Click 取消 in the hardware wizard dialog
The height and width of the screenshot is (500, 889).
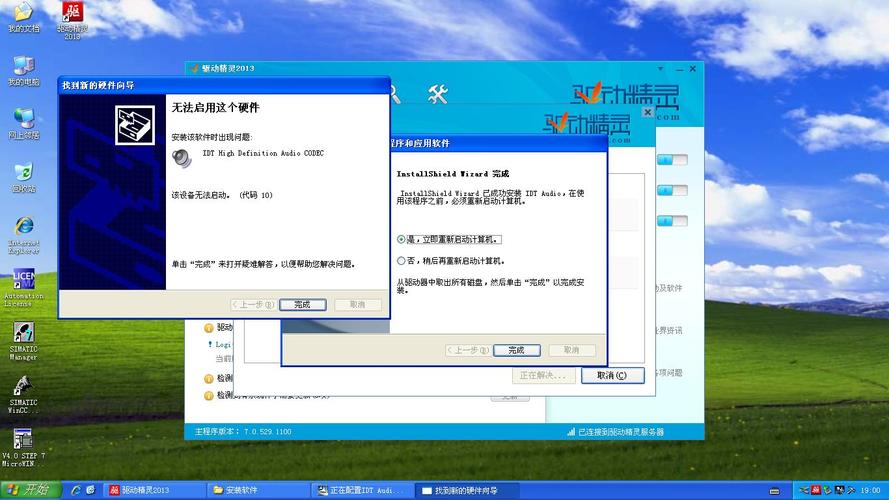[357, 304]
